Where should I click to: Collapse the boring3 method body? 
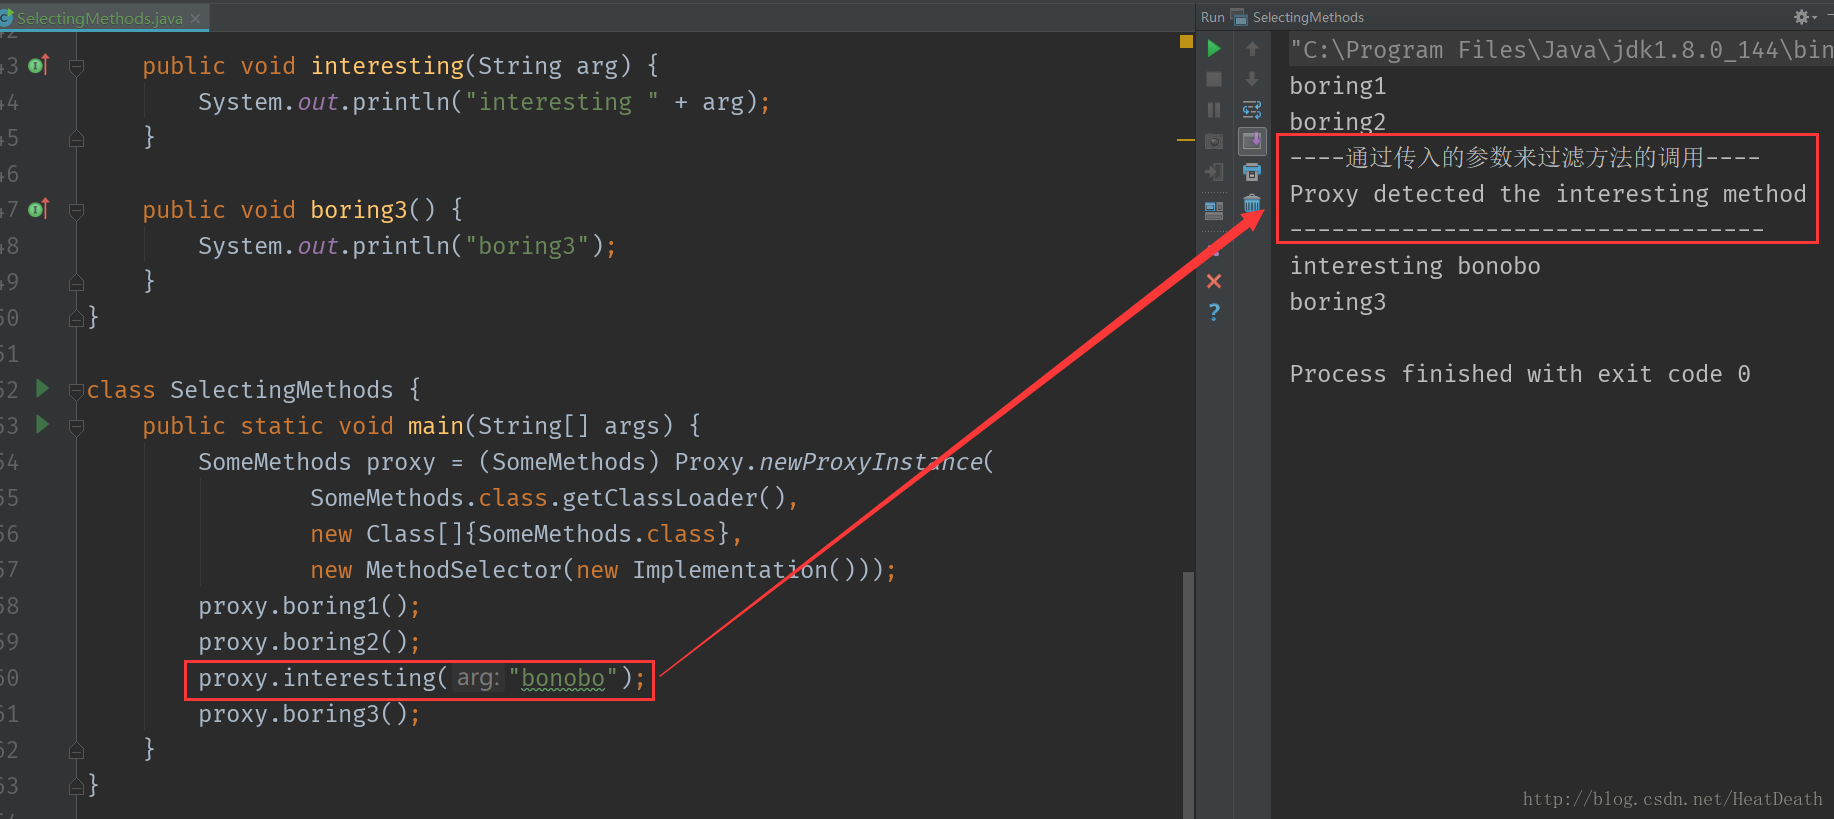(76, 210)
